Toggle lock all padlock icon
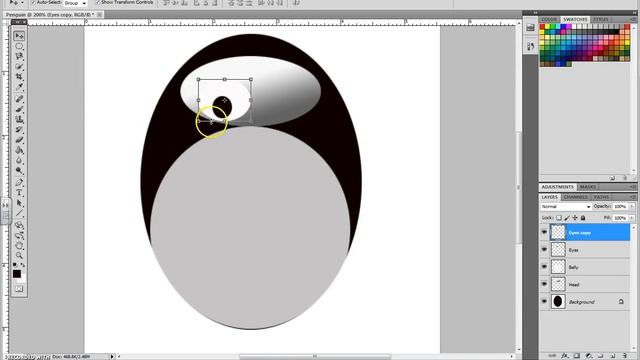The image size is (640, 360). [x=583, y=218]
